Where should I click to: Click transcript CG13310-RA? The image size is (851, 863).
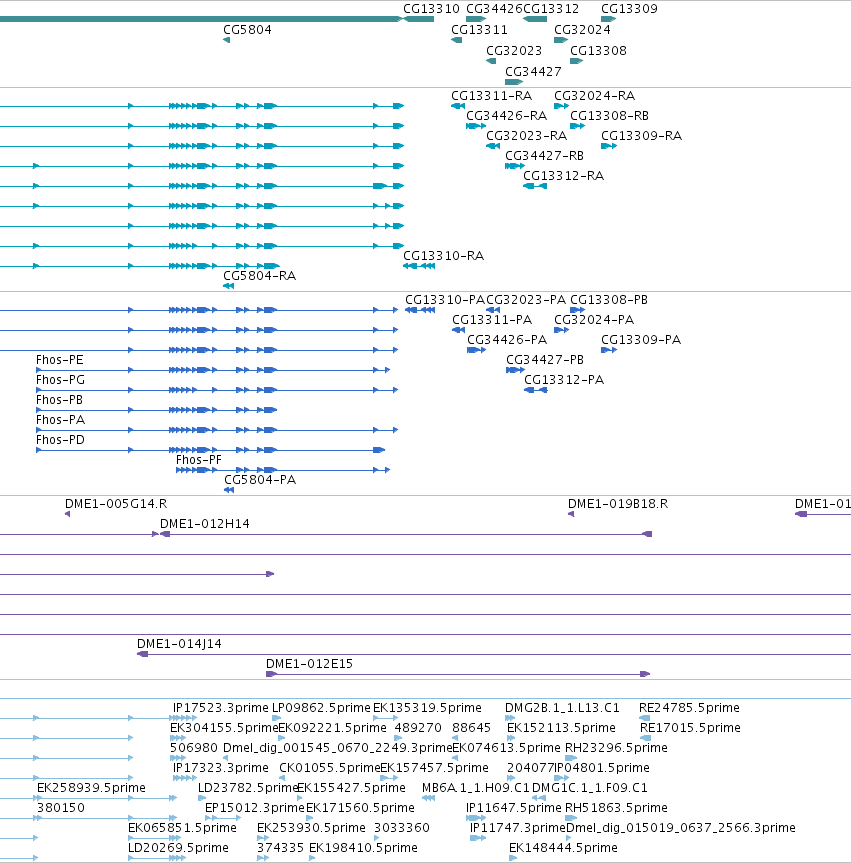pos(443,256)
